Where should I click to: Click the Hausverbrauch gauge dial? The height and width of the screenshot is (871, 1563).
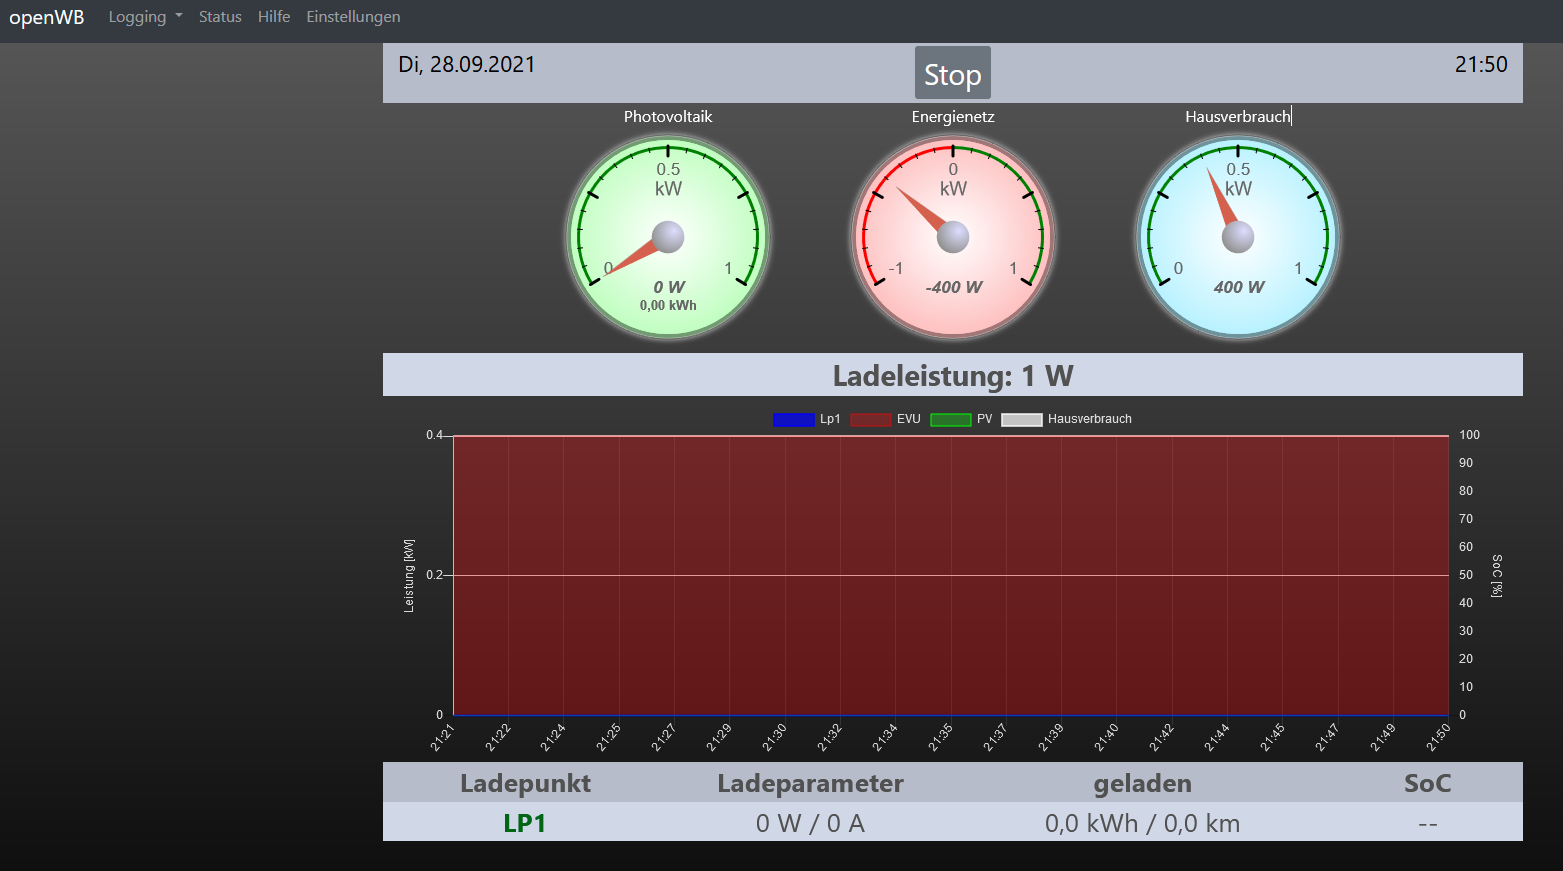pyautogui.click(x=1238, y=237)
